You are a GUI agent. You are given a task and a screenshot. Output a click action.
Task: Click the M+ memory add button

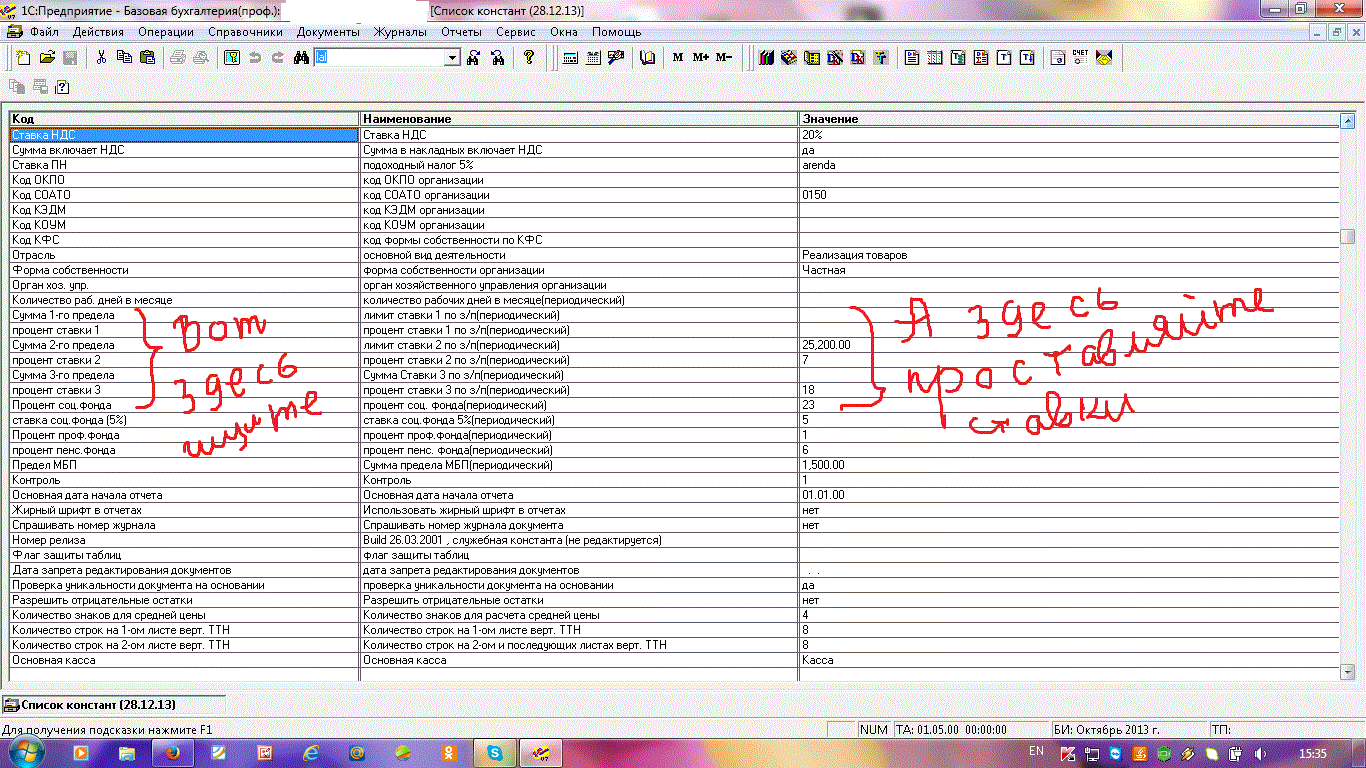701,57
